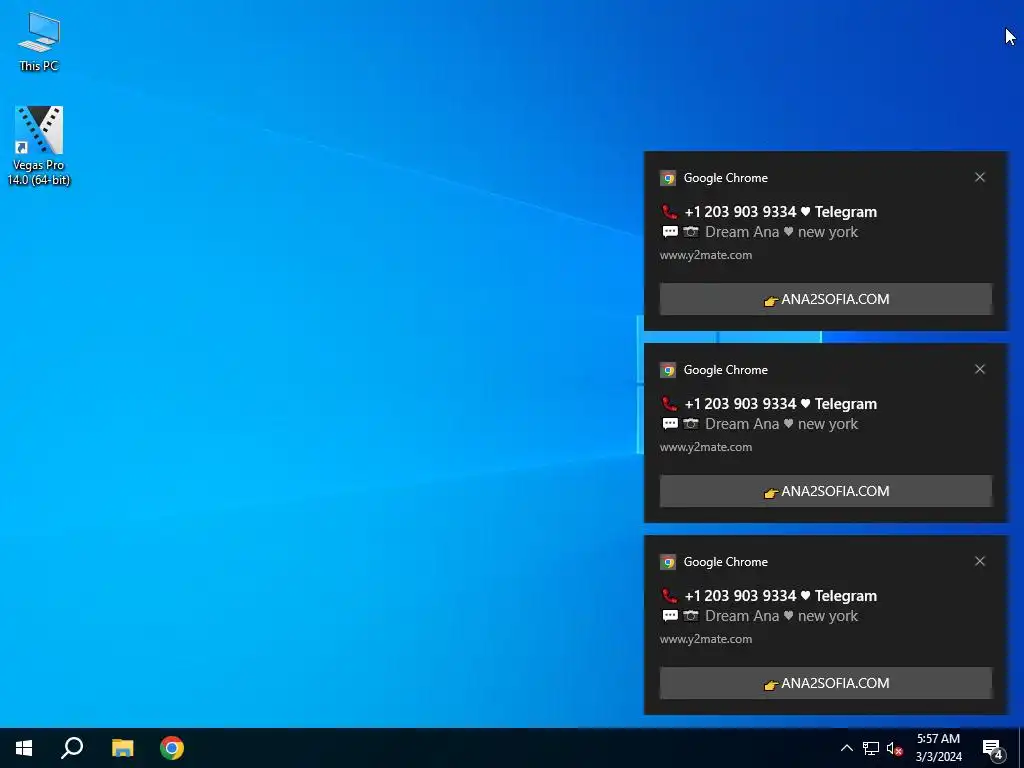
Task: Click www.y2mate.com in the middle notification
Action: (x=706, y=447)
